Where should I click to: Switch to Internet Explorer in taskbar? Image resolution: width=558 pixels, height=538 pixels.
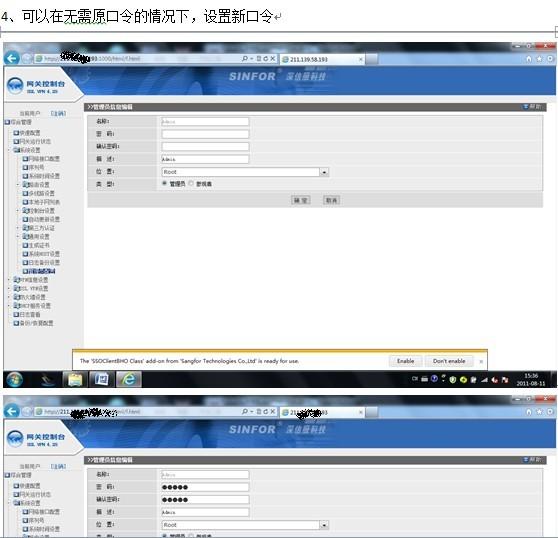[128, 379]
